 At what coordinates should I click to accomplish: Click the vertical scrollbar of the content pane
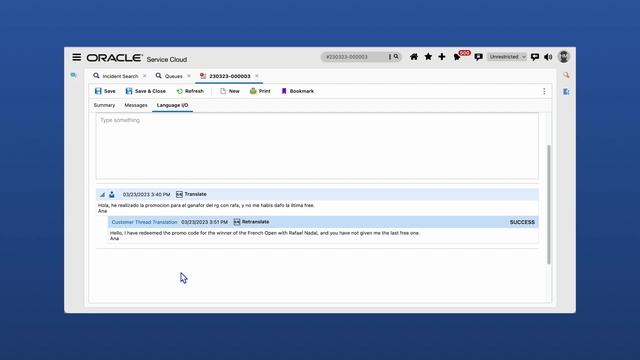click(x=549, y=204)
